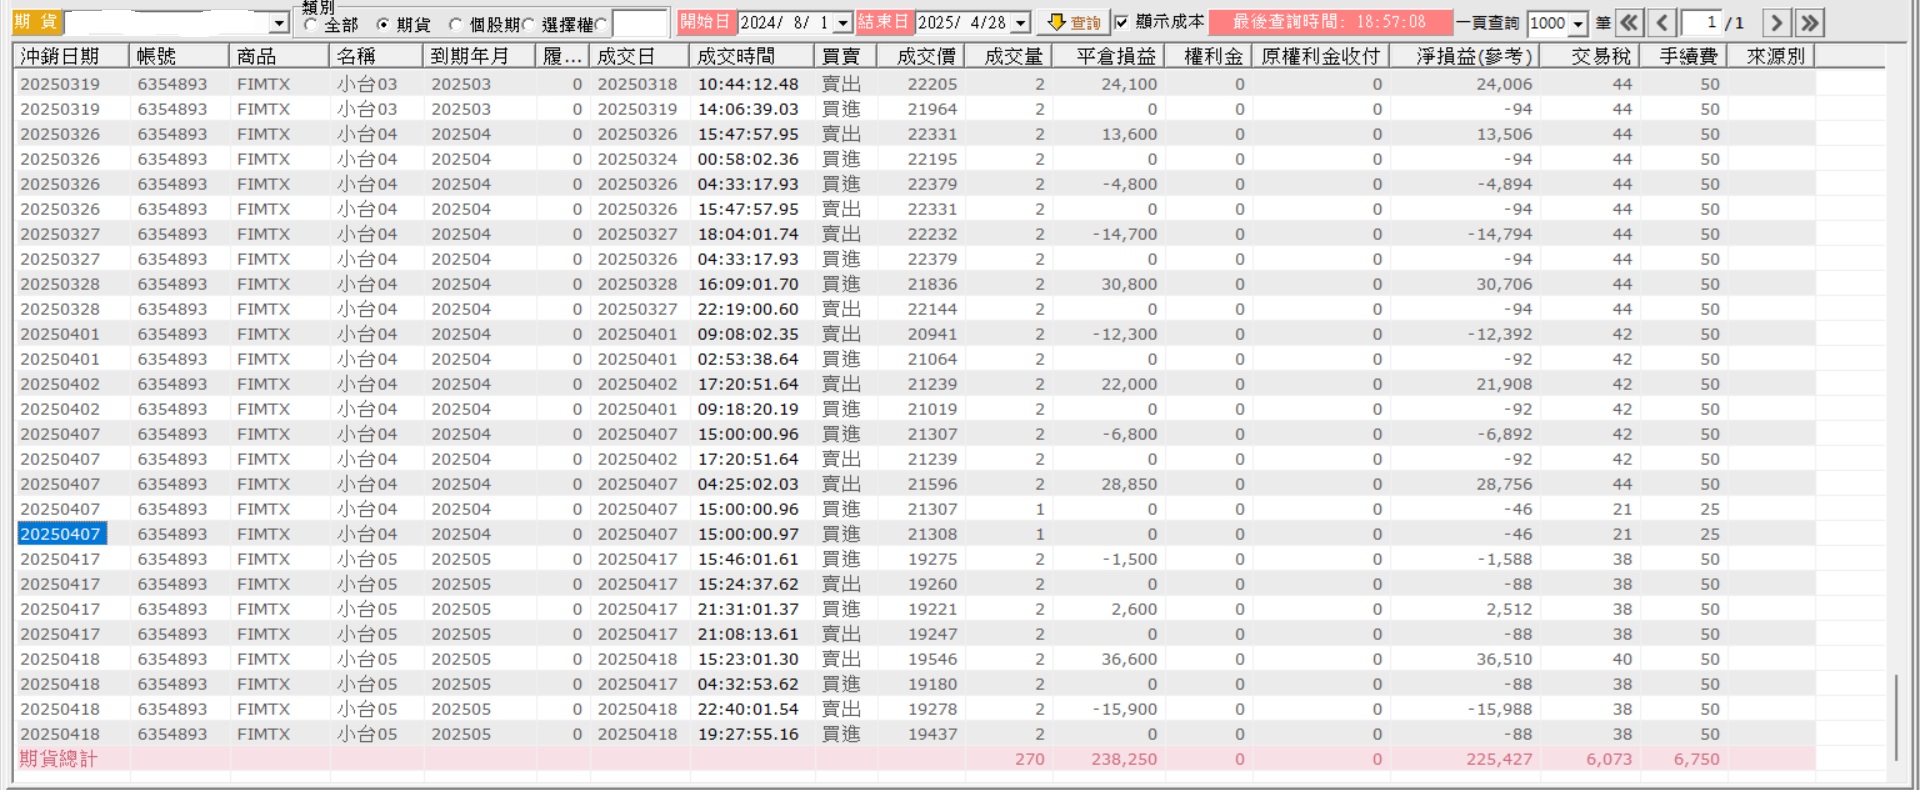Jump to the last results page
The height and width of the screenshot is (790, 1920).
[x=1809, y=22]
